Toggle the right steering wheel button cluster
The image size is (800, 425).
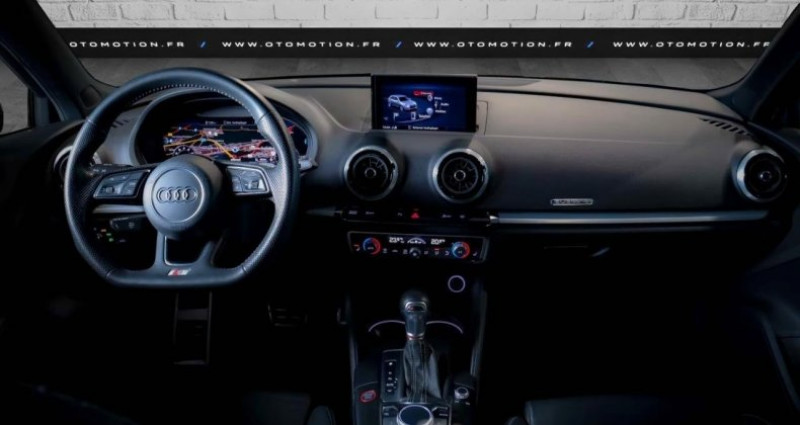click(248, 181)
